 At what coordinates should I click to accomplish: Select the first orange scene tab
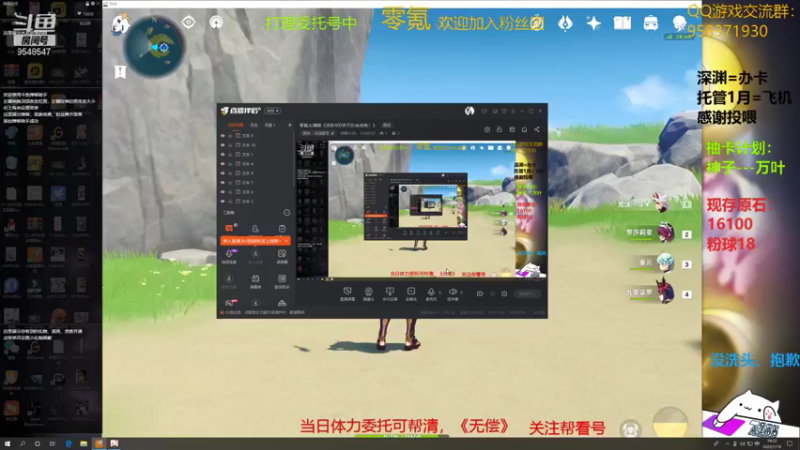coord(236,125)
